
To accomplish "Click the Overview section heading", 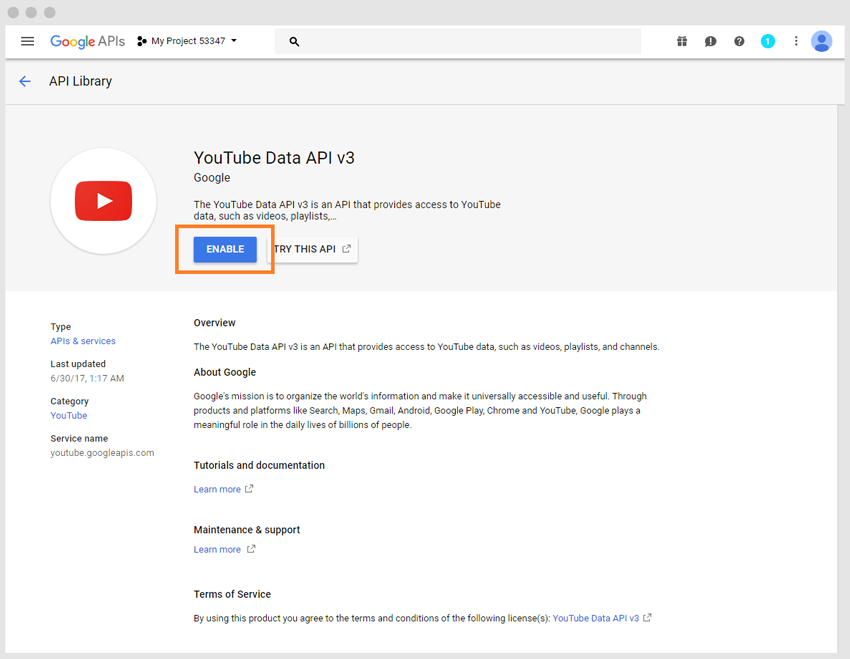I will point(215,323).
